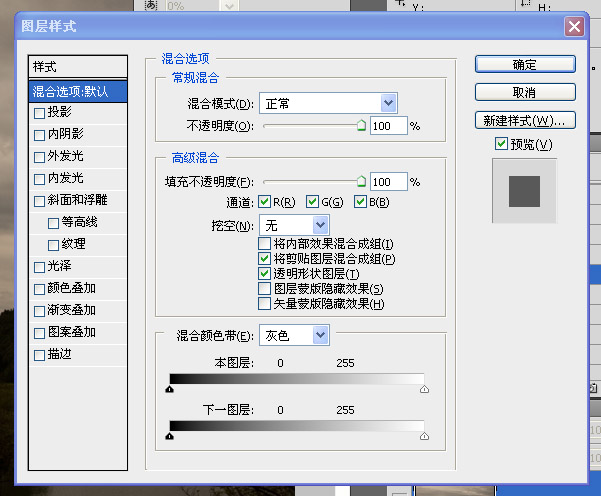Screen dimensions: 601x496
Task: Open the 描边 settings by its label
Action: (59, 354)
